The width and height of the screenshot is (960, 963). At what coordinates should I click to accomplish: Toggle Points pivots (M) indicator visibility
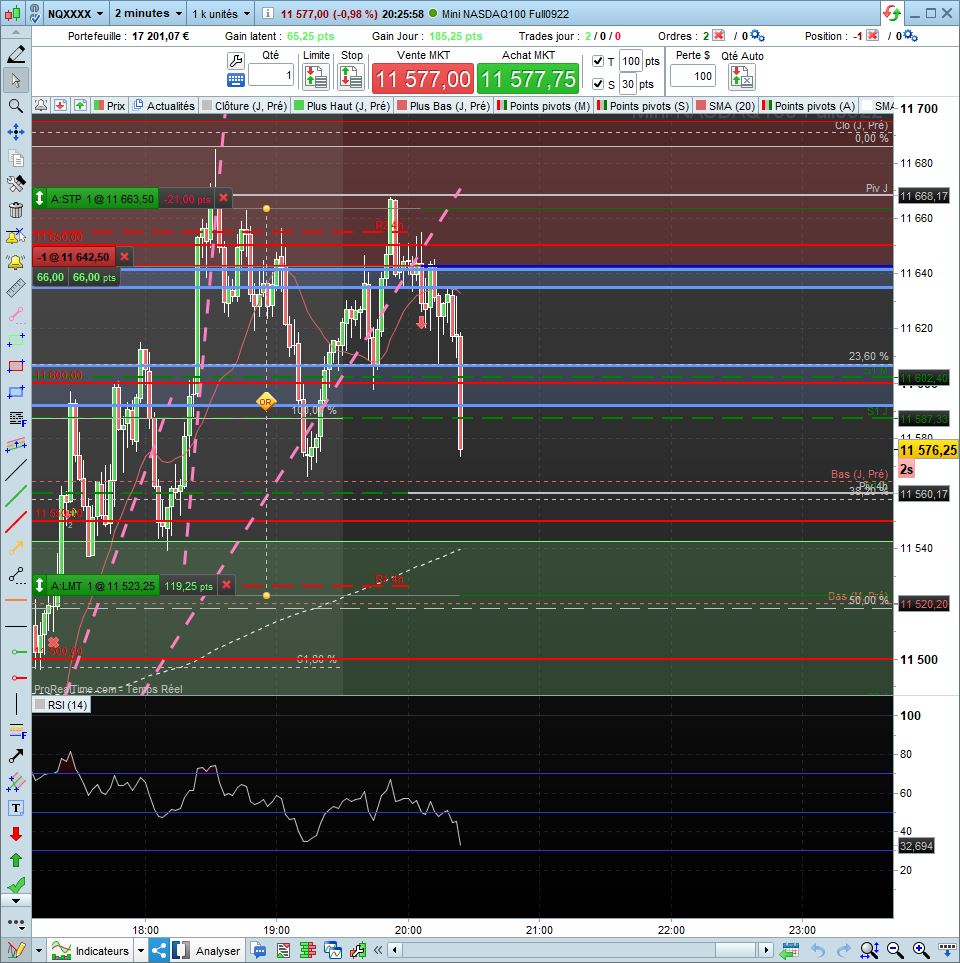pyautogui.click(x=502, y=106)
